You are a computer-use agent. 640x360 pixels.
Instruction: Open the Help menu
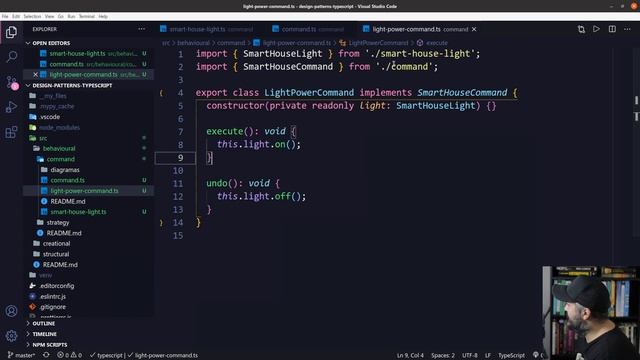103,16
